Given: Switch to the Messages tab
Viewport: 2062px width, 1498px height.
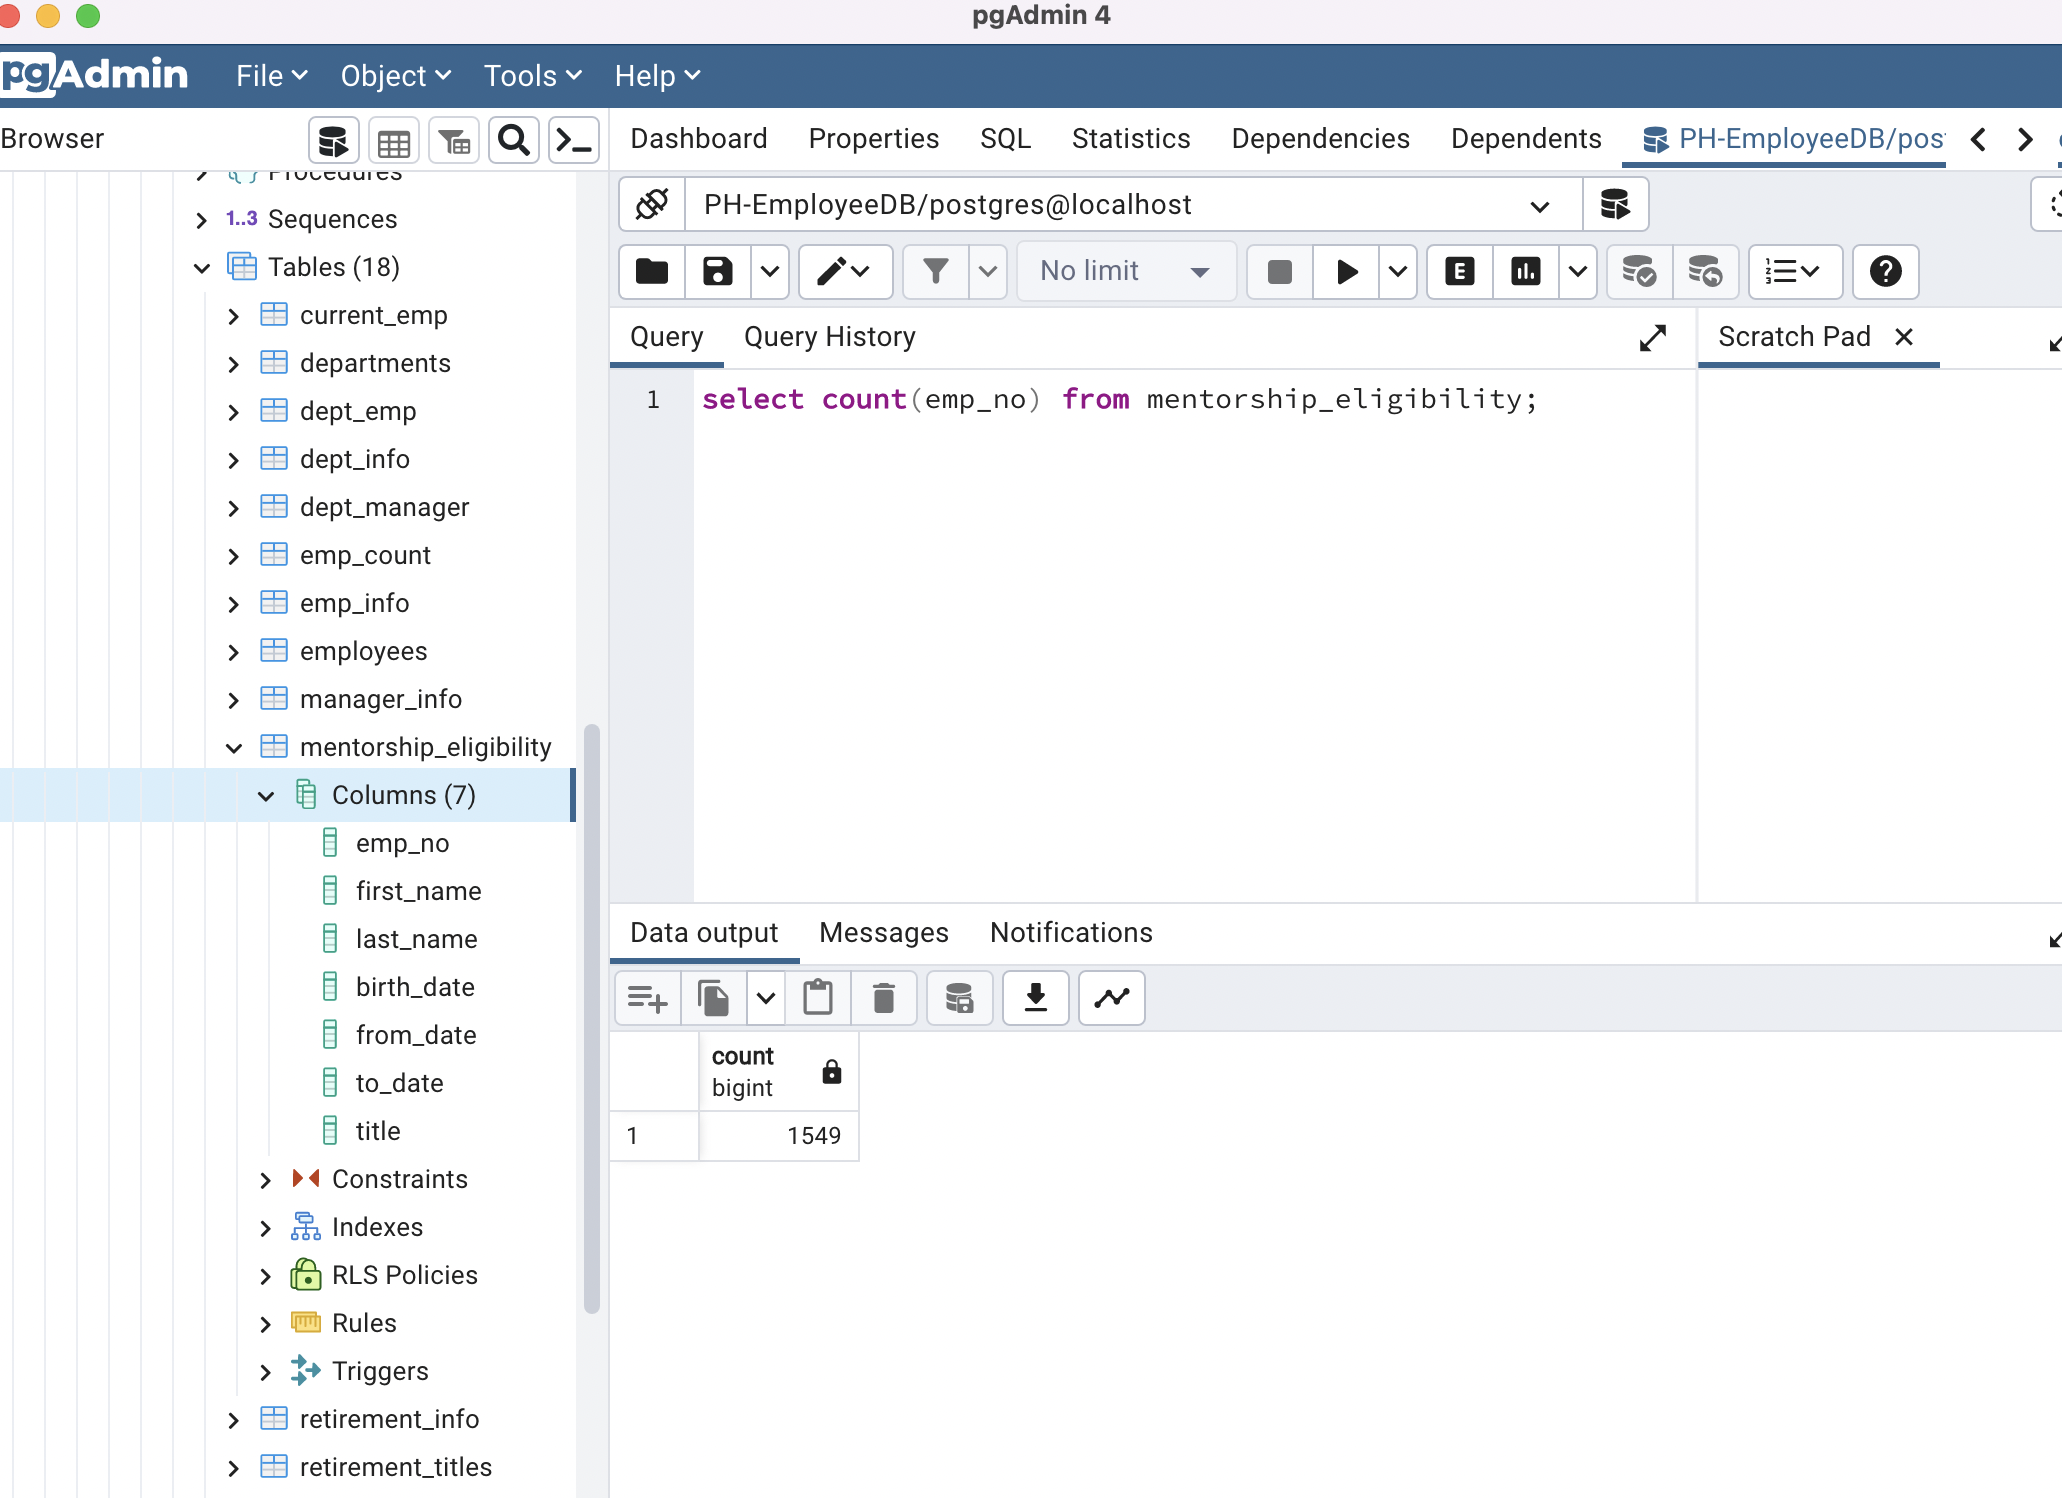Looking at the screenshot, I should 883,932.
